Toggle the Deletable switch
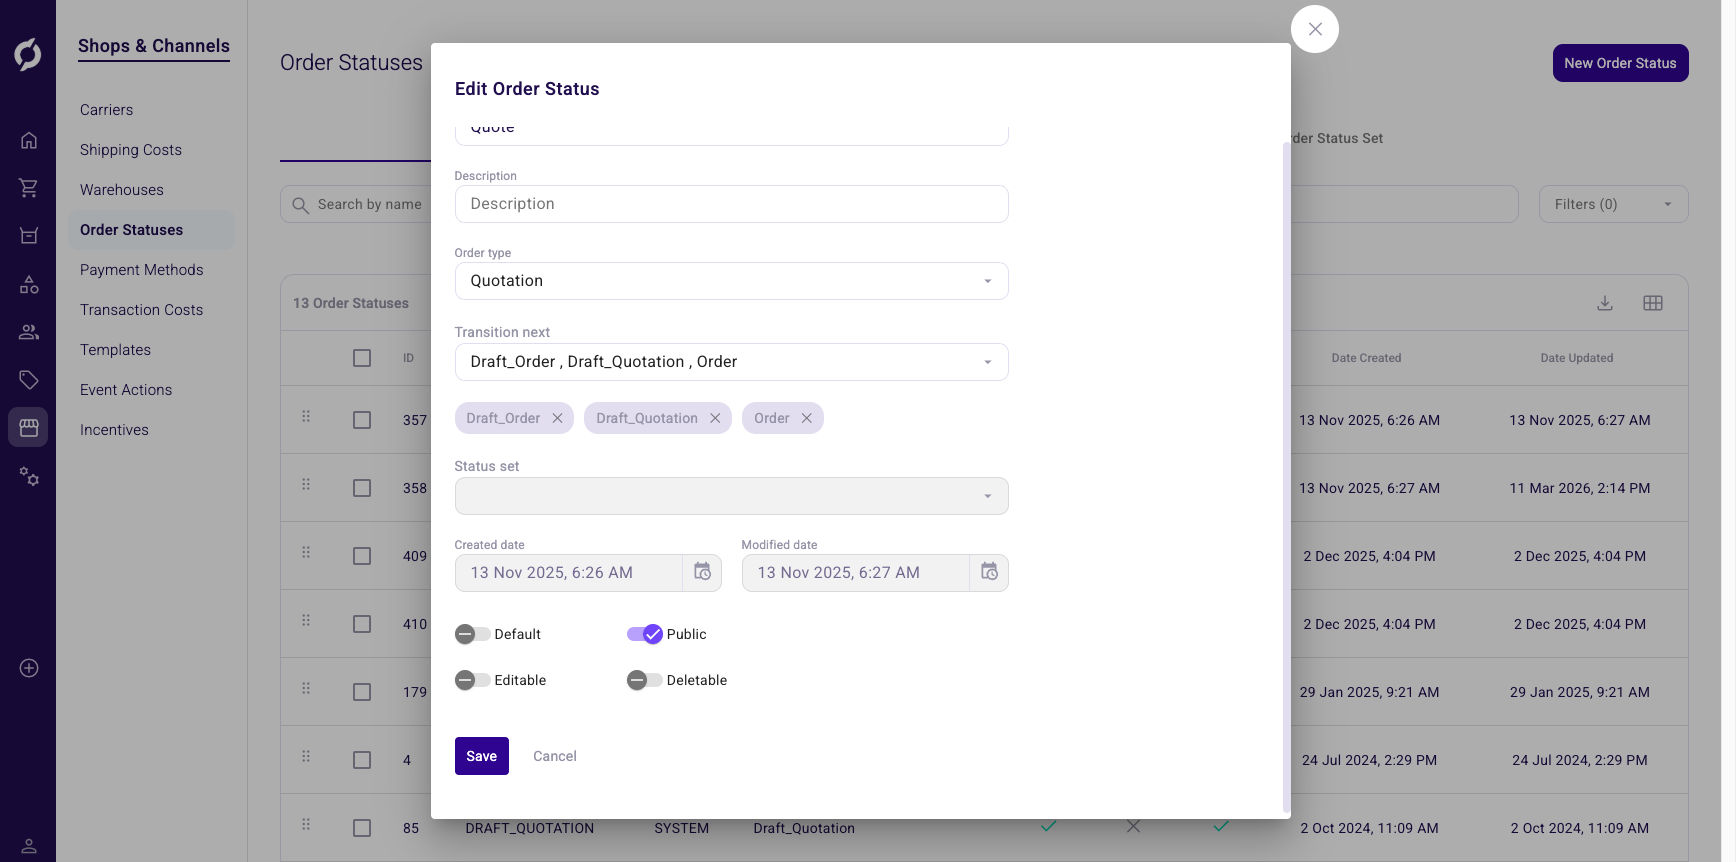The height and width of the screenshot is (862, 1736). pyautogui.click(x=645, y=680)
